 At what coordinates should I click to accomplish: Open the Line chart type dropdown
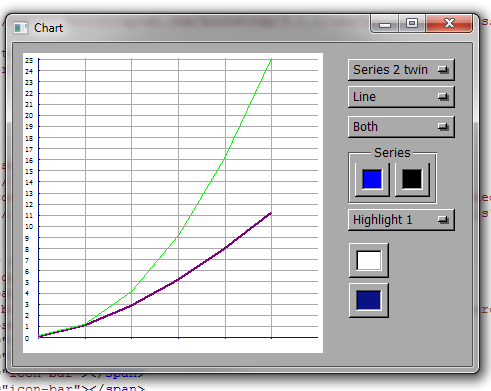(401, 97)
